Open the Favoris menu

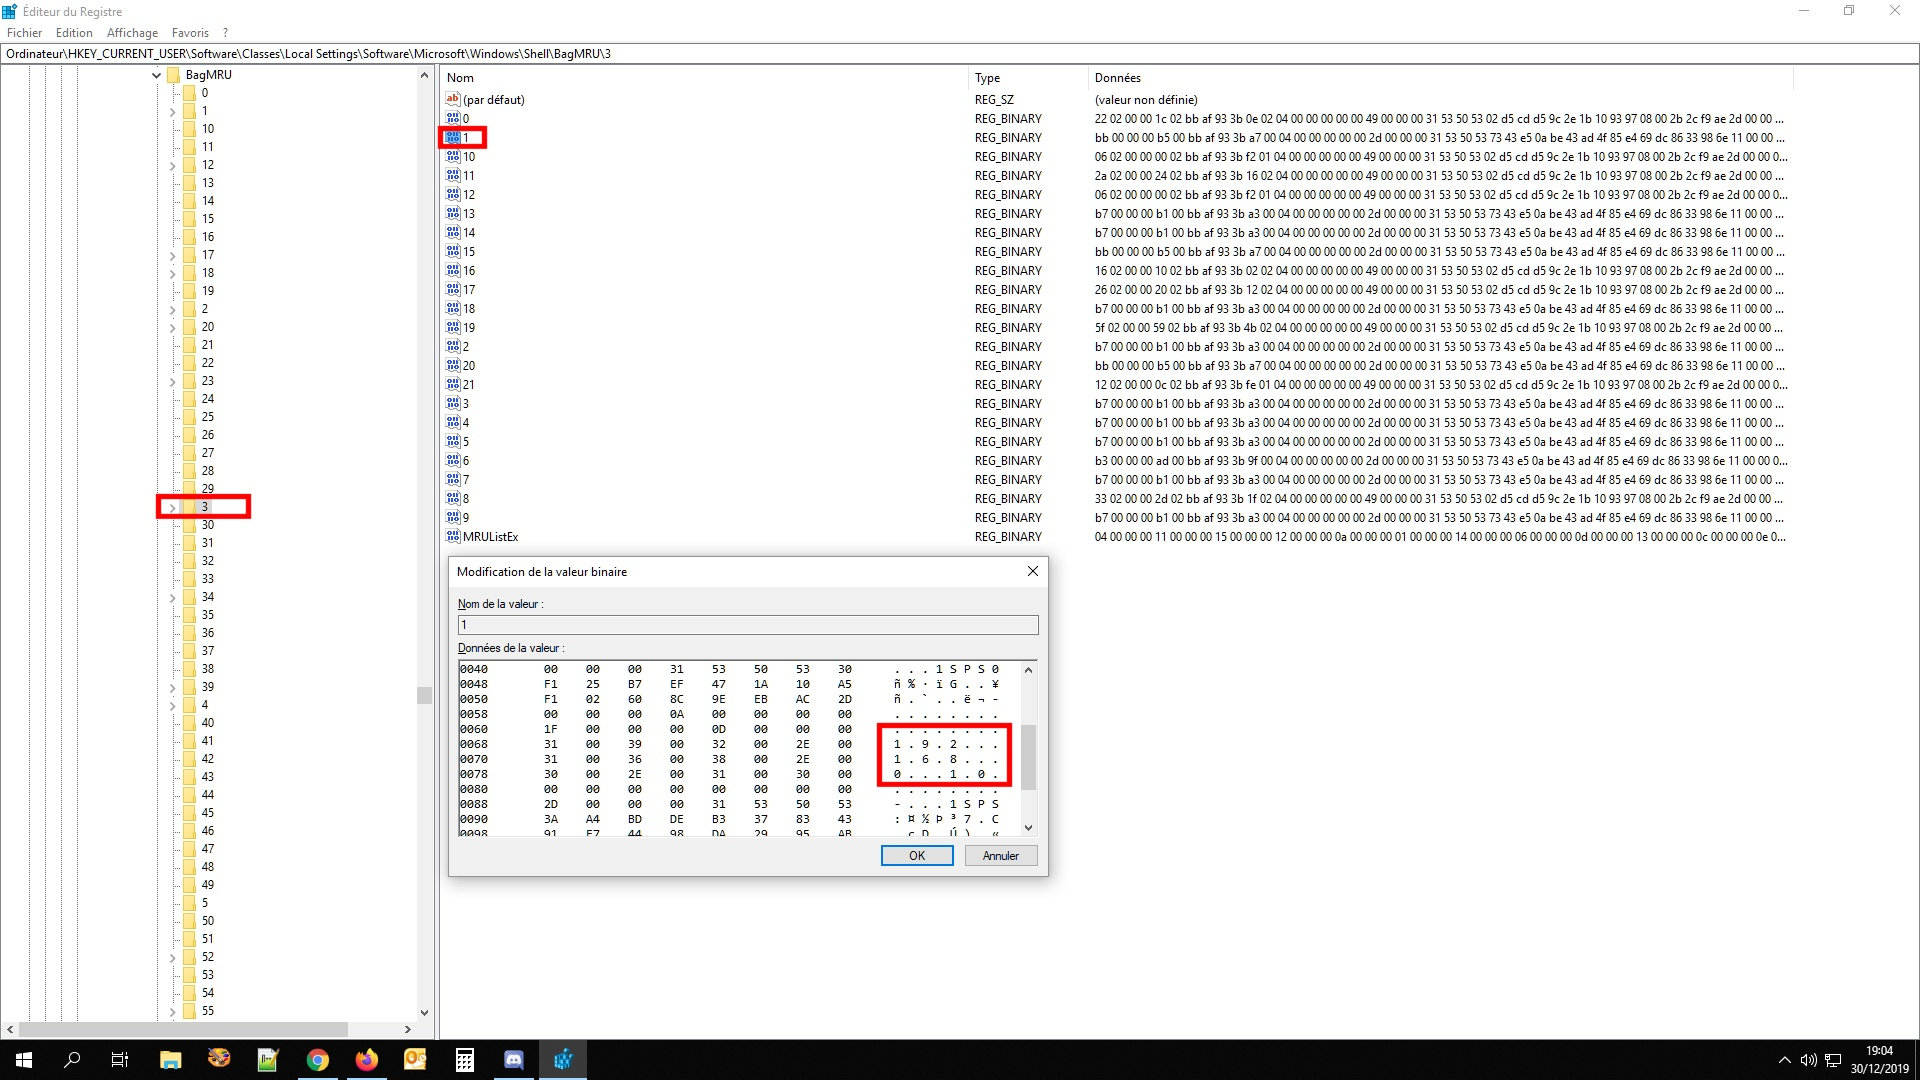(190, 33)
